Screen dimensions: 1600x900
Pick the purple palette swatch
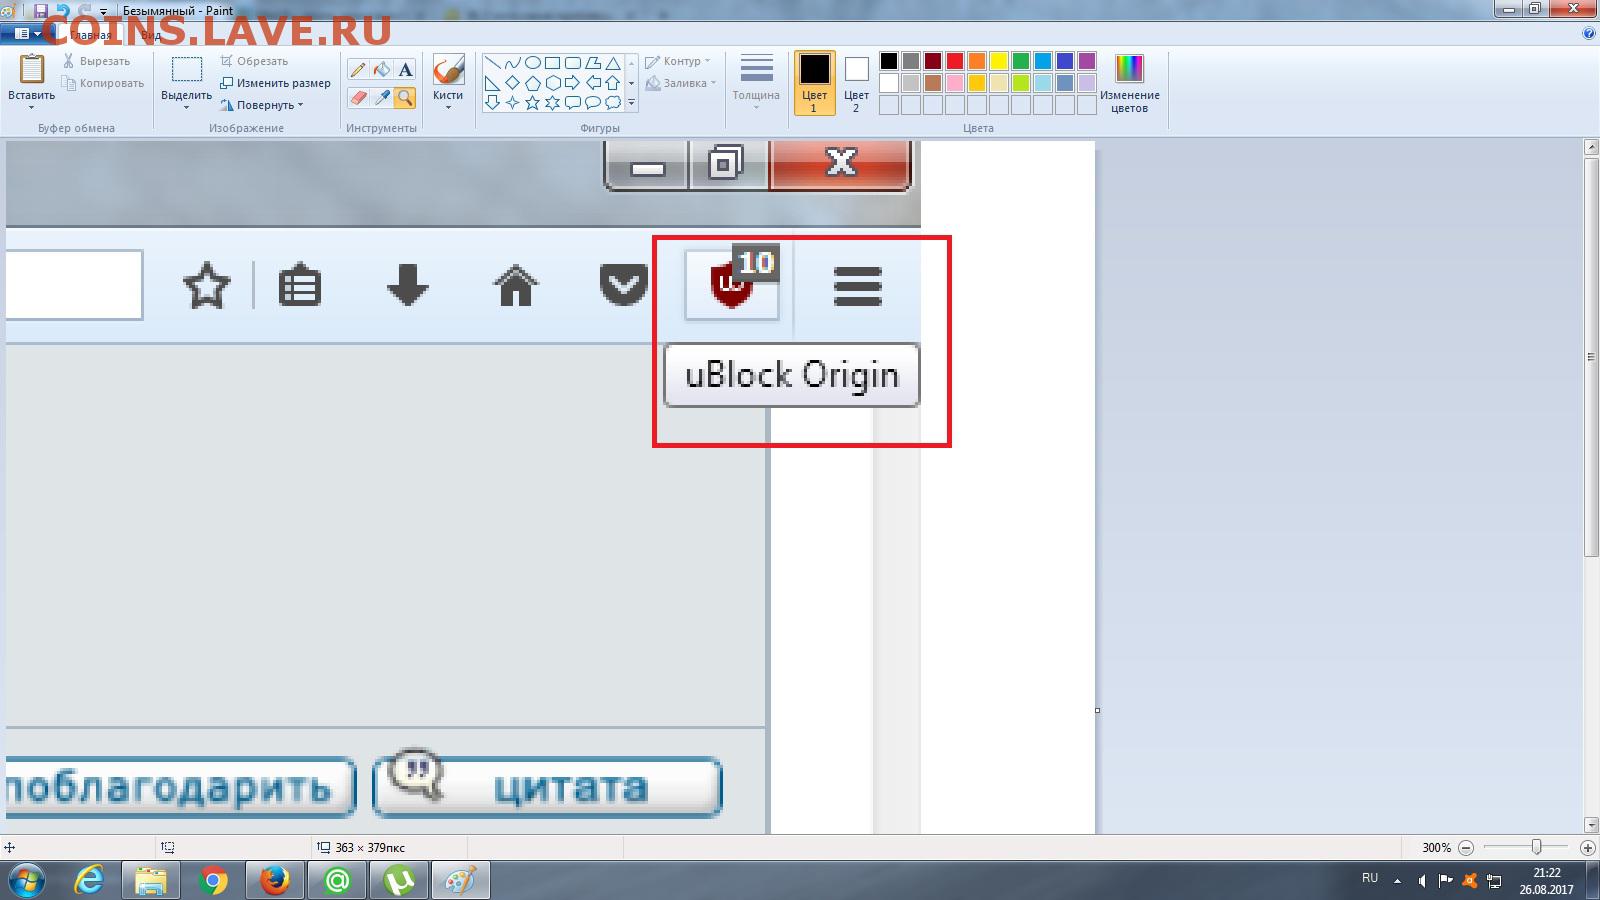[x=1087, y=61]
